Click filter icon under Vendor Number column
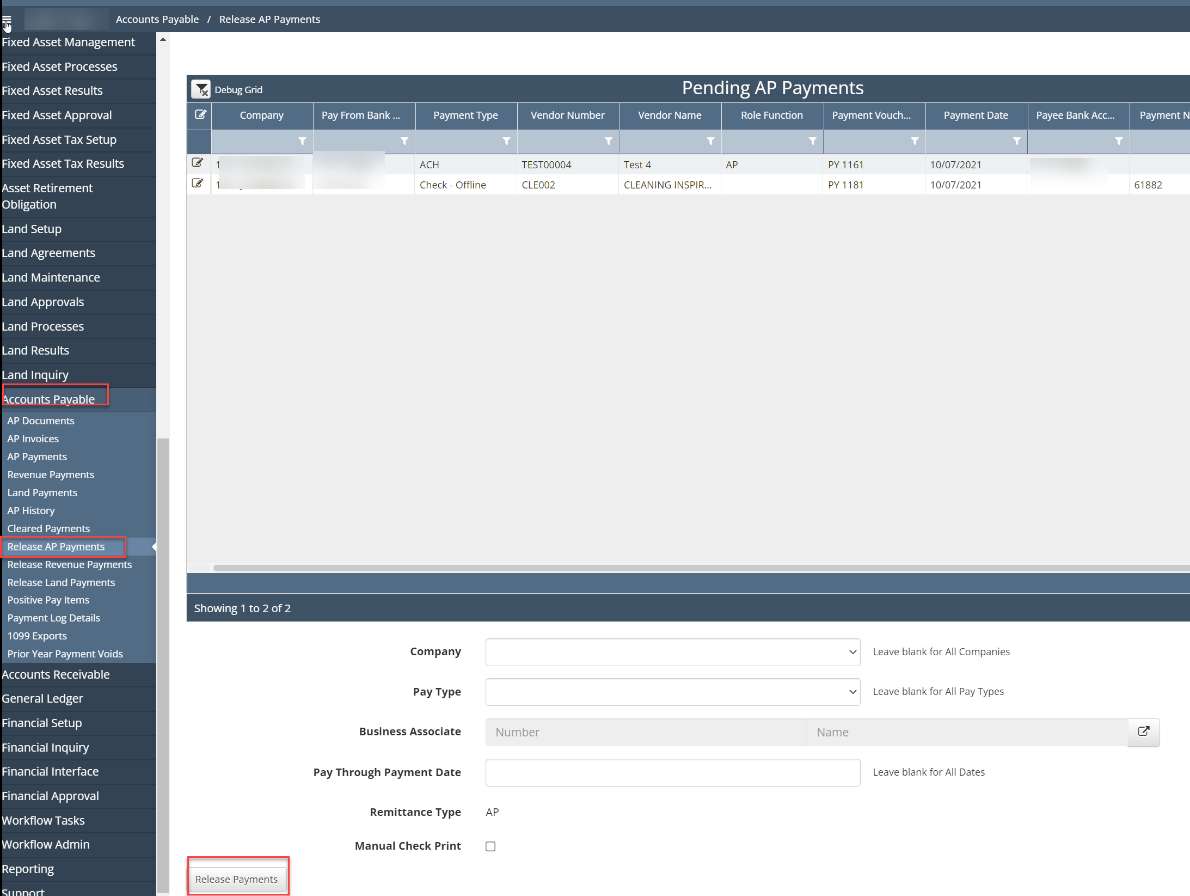Screen dimensions: 1190x896 (608, 142)
